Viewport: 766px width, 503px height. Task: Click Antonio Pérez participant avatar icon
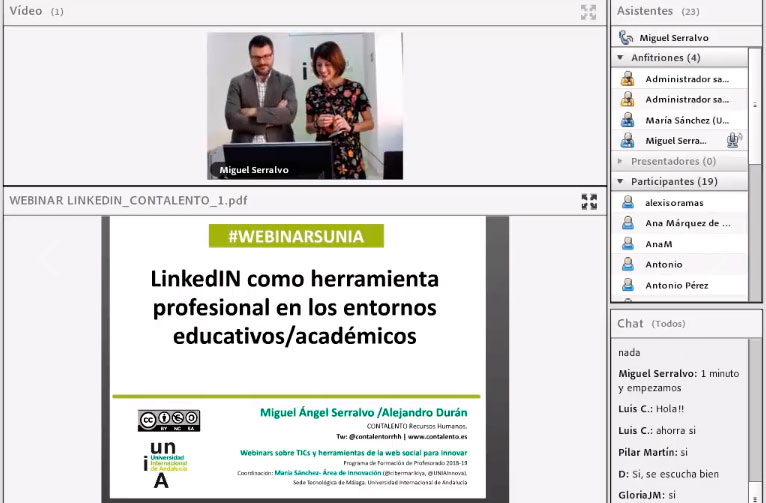627,285
